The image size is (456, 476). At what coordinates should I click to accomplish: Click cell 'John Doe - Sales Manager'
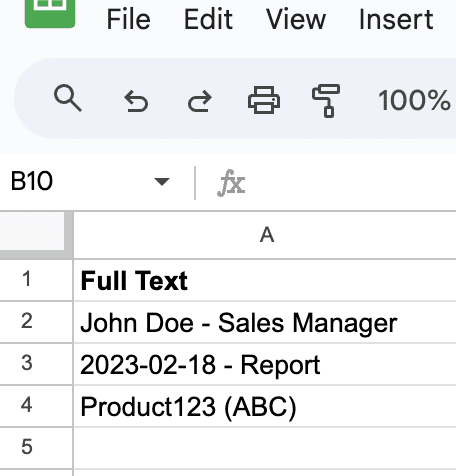pos(265,322)
